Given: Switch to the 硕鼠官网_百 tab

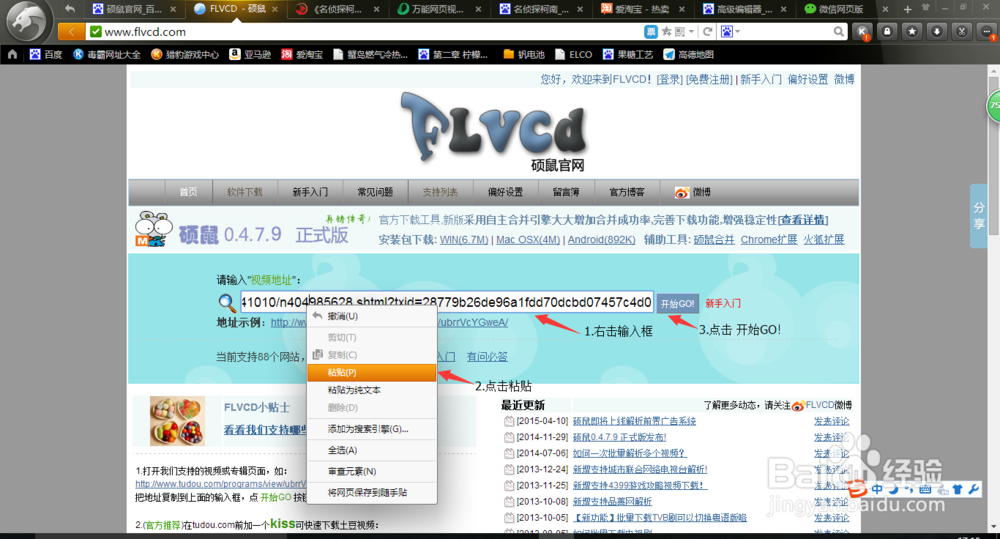Looking at the screenshot, I should tap(133, 9).
